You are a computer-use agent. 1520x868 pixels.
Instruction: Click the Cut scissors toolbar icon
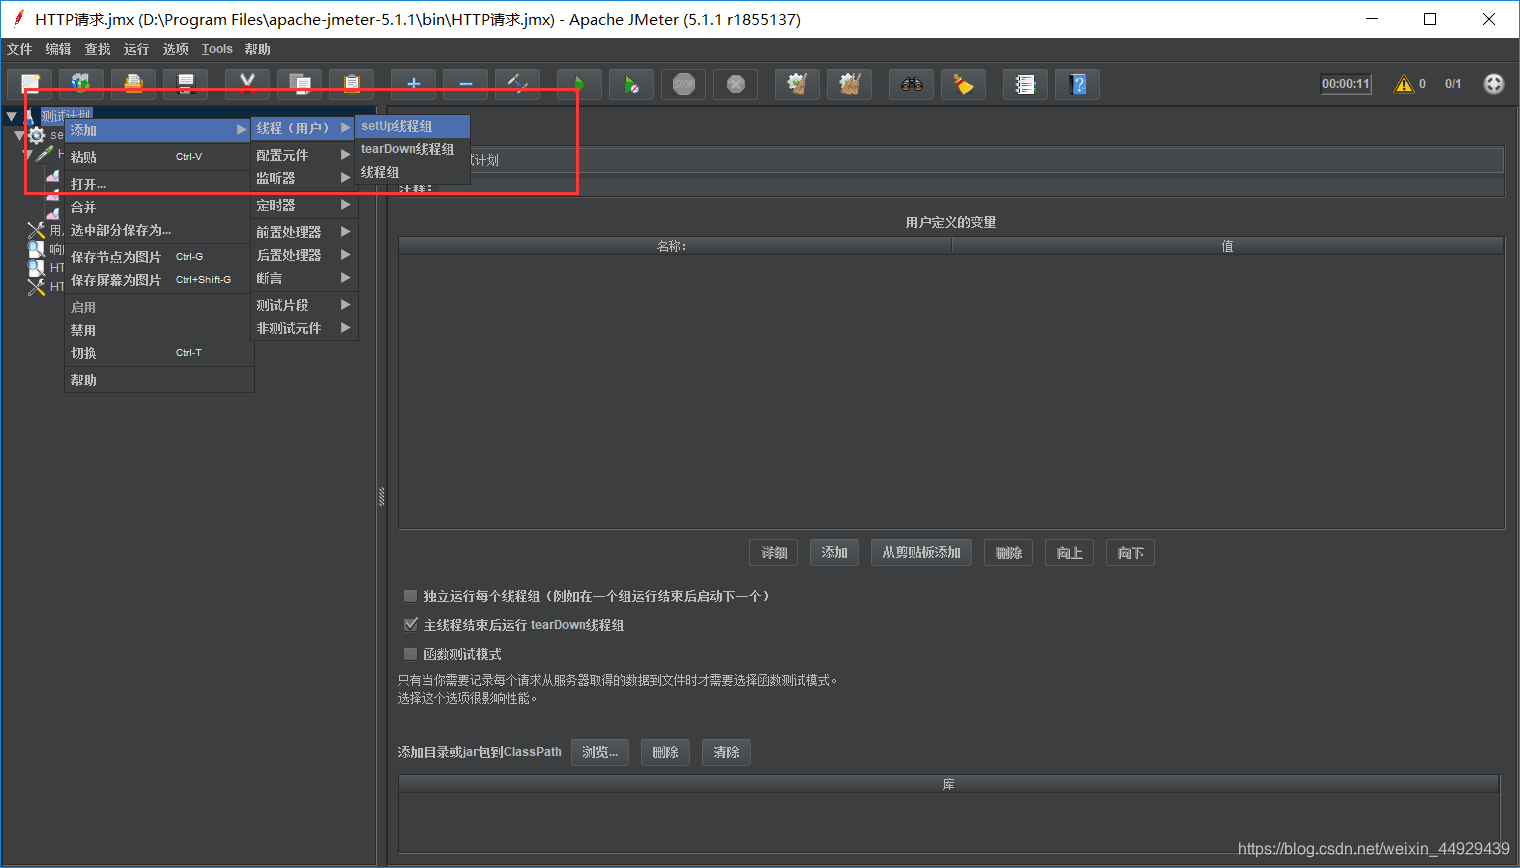(247, 84)
